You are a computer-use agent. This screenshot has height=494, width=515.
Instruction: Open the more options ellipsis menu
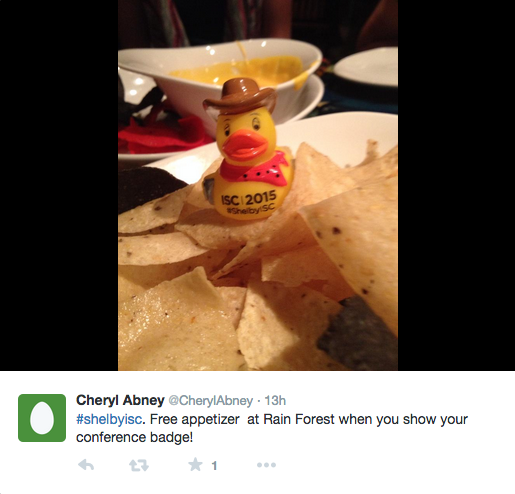[266, 465]
